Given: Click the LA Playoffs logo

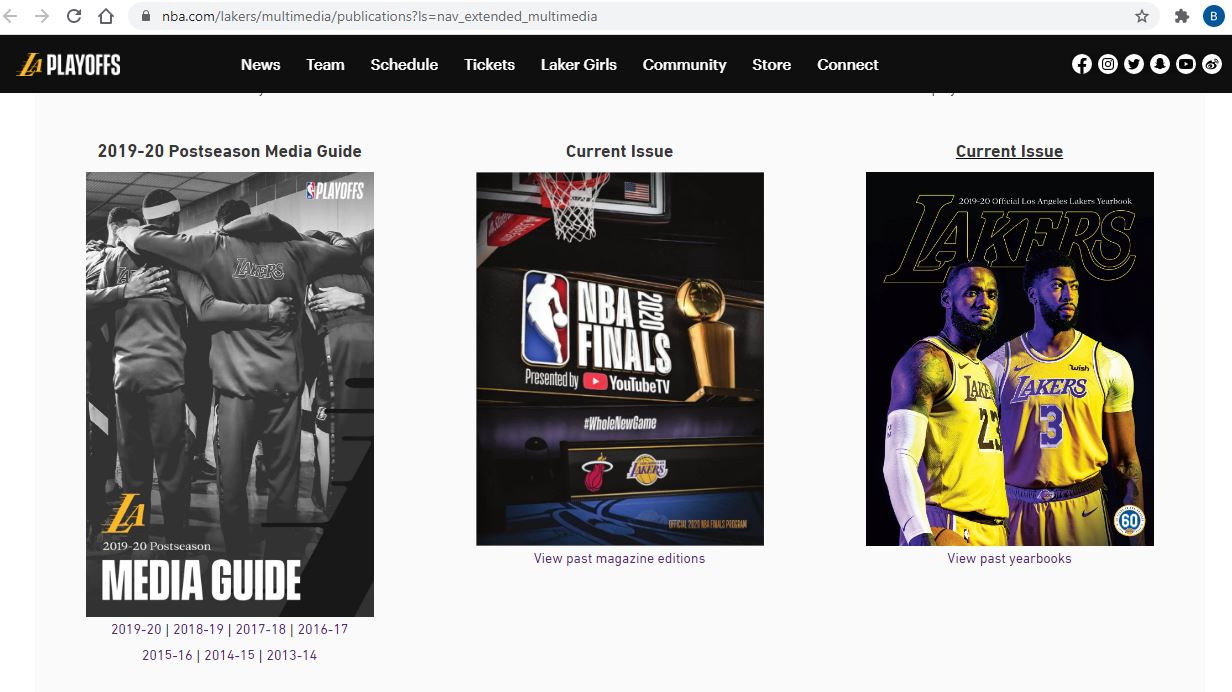Looking at the screenshot, I should [x=69, y=65].
